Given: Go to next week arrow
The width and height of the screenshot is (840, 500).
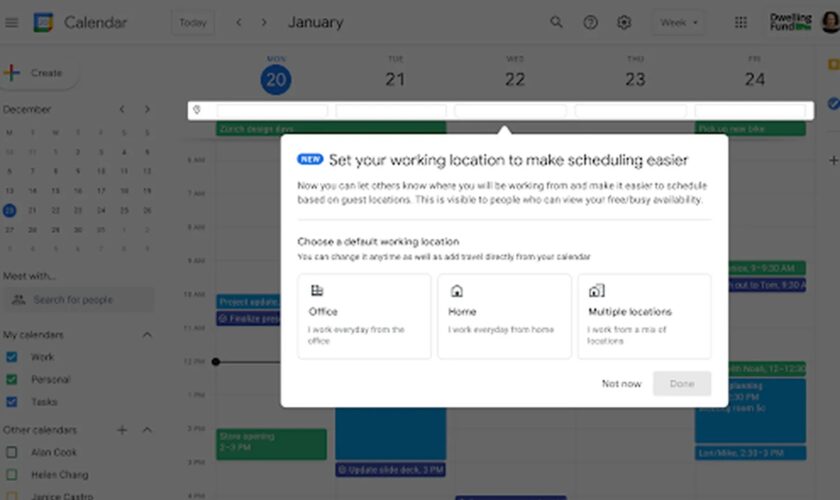Looking at the screenshot, I should [x=264, y=22].
